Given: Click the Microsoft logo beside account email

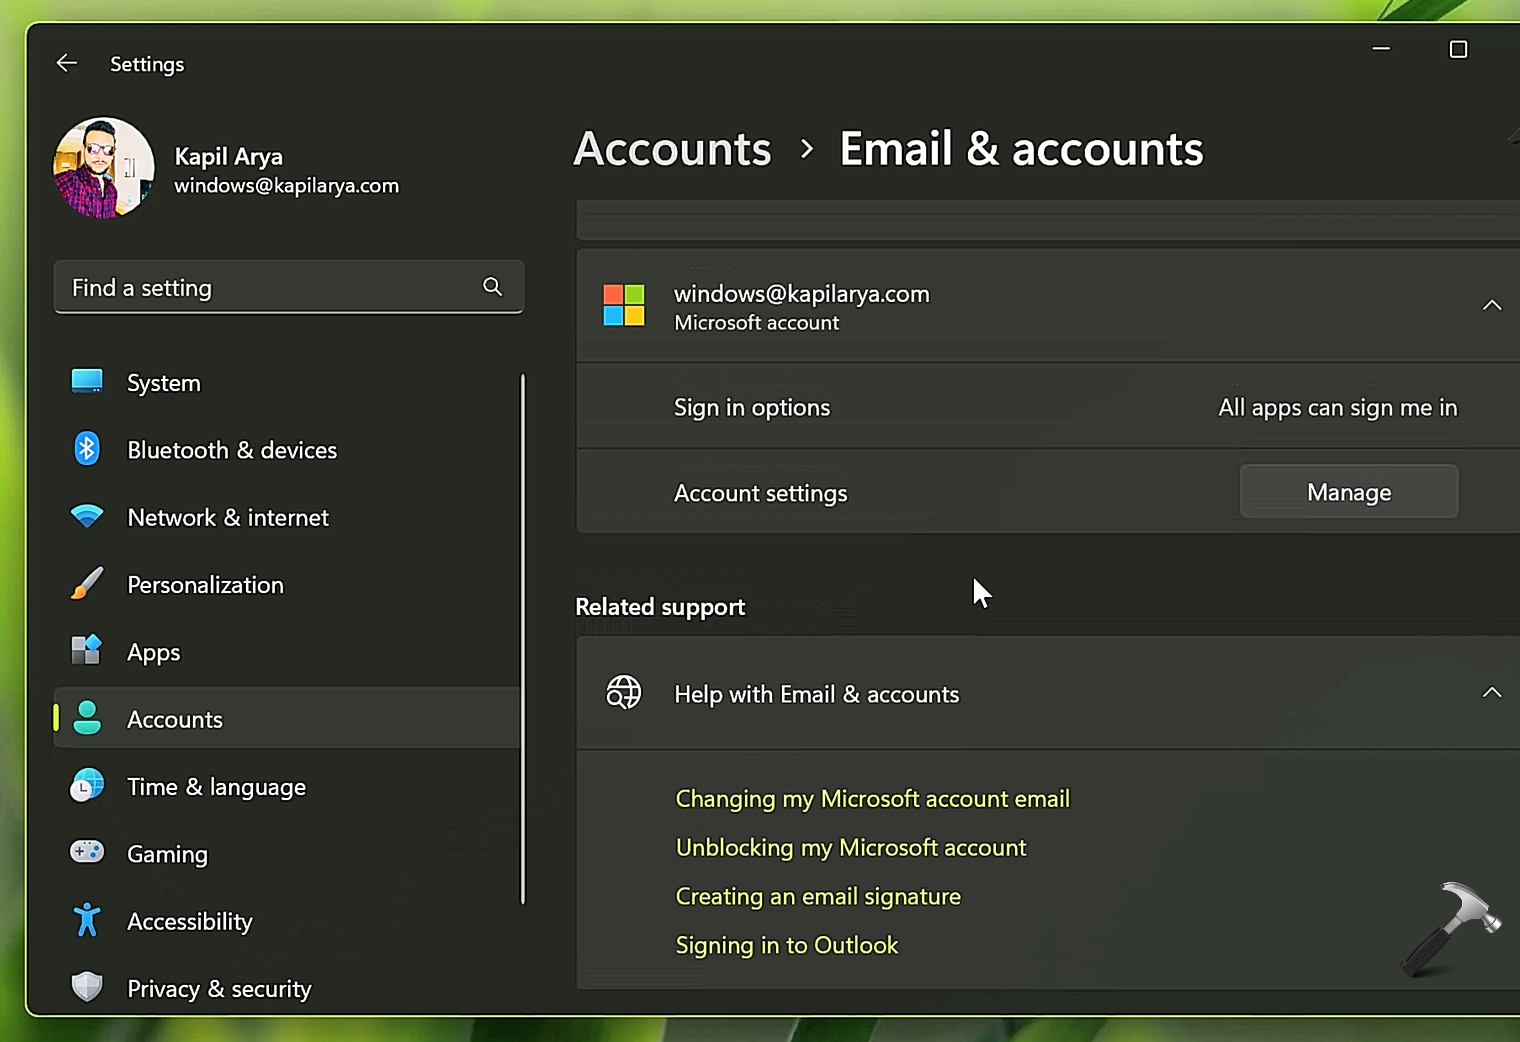Looking at the screenshot, I should pyautogui.click(x=624, y=306).
